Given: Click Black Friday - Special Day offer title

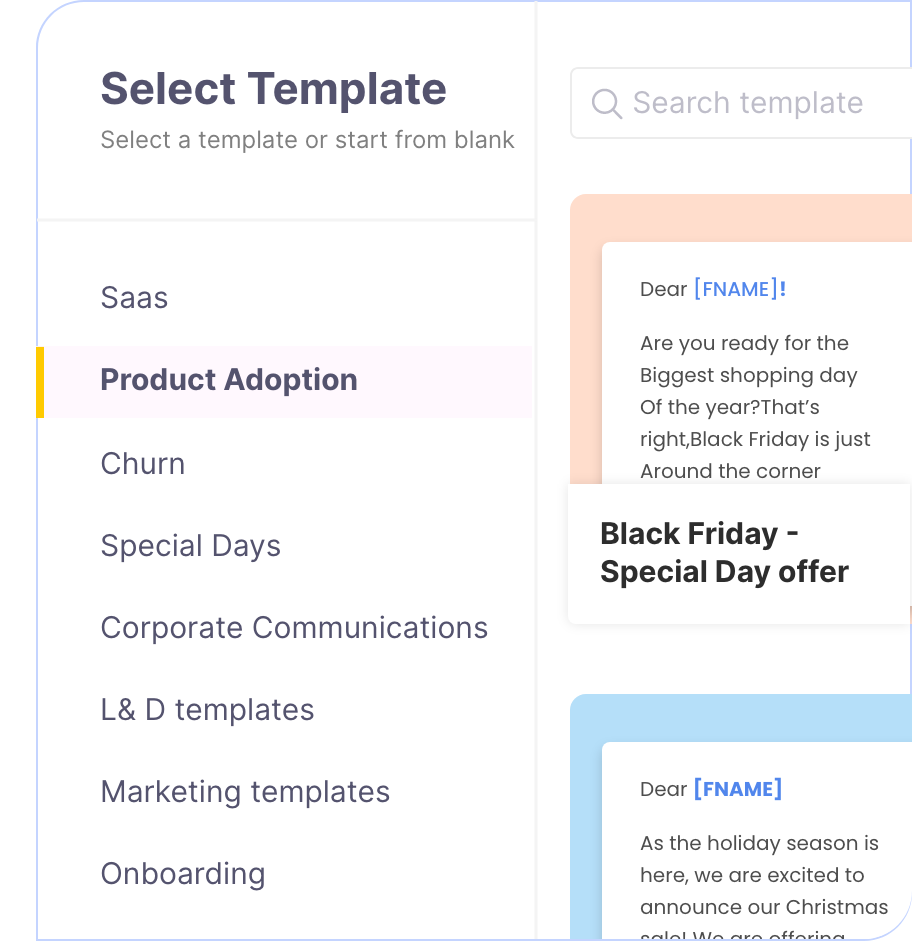Looking at the screenshot, I should click(x=724, y=553).
